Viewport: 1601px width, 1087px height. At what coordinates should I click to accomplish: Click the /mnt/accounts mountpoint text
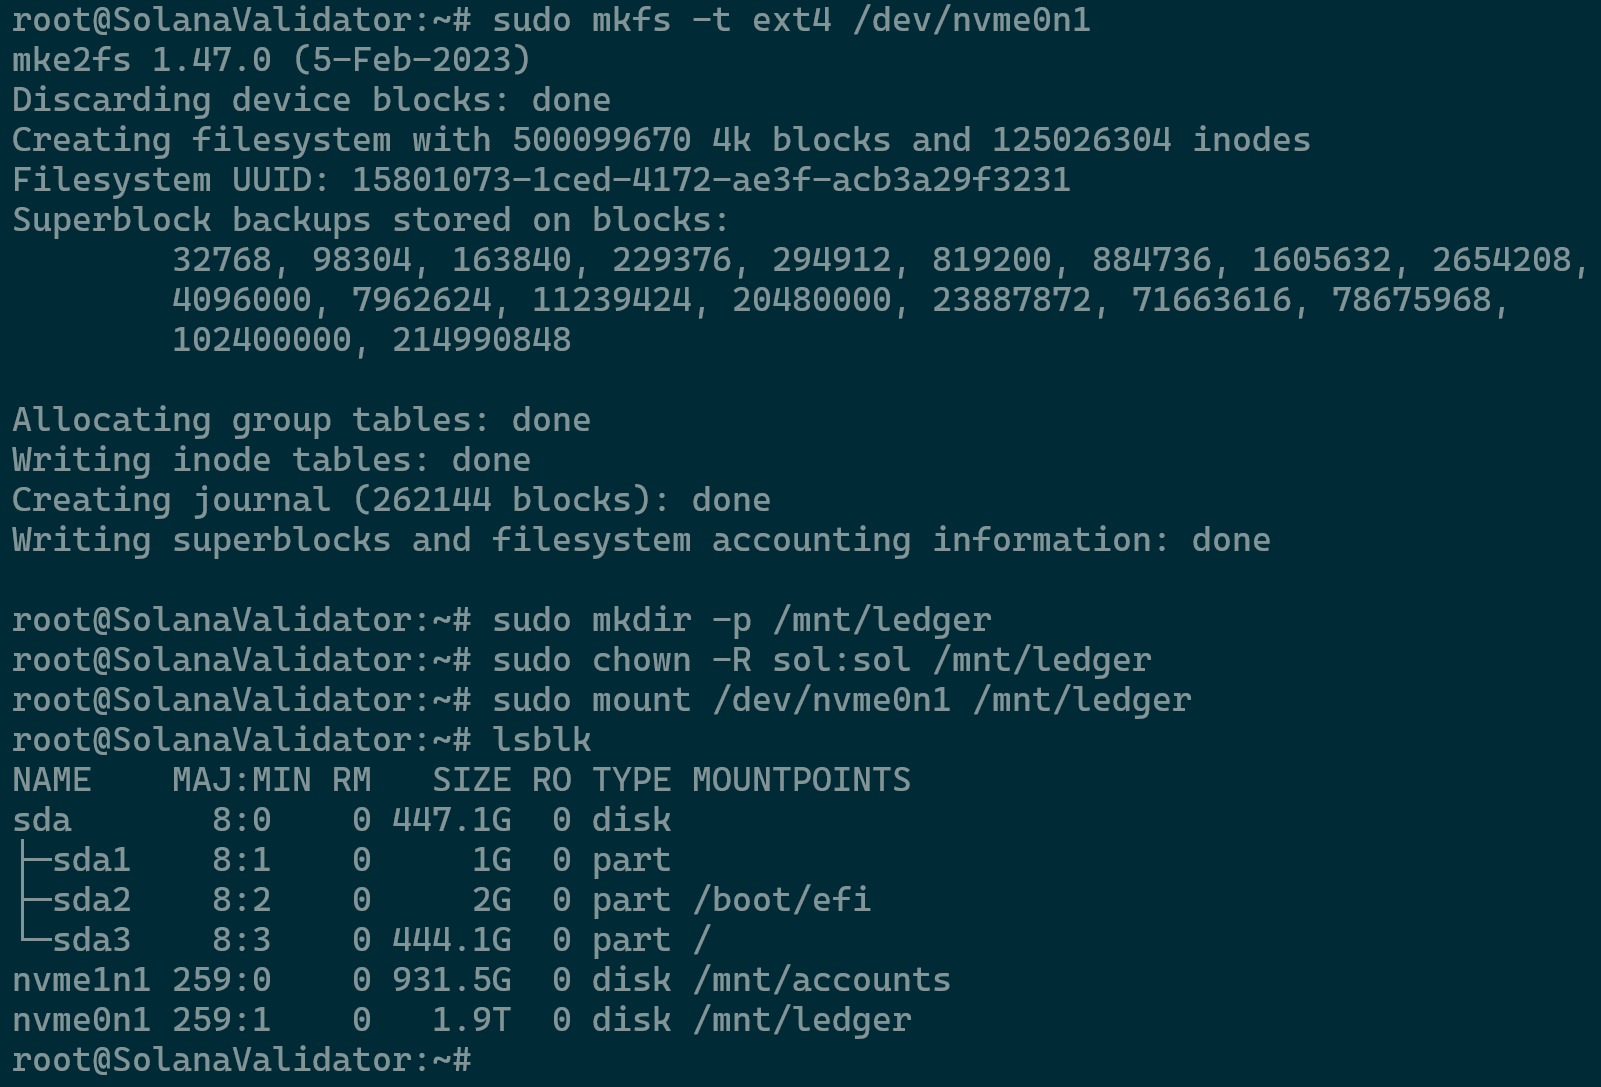pos(820,980)
